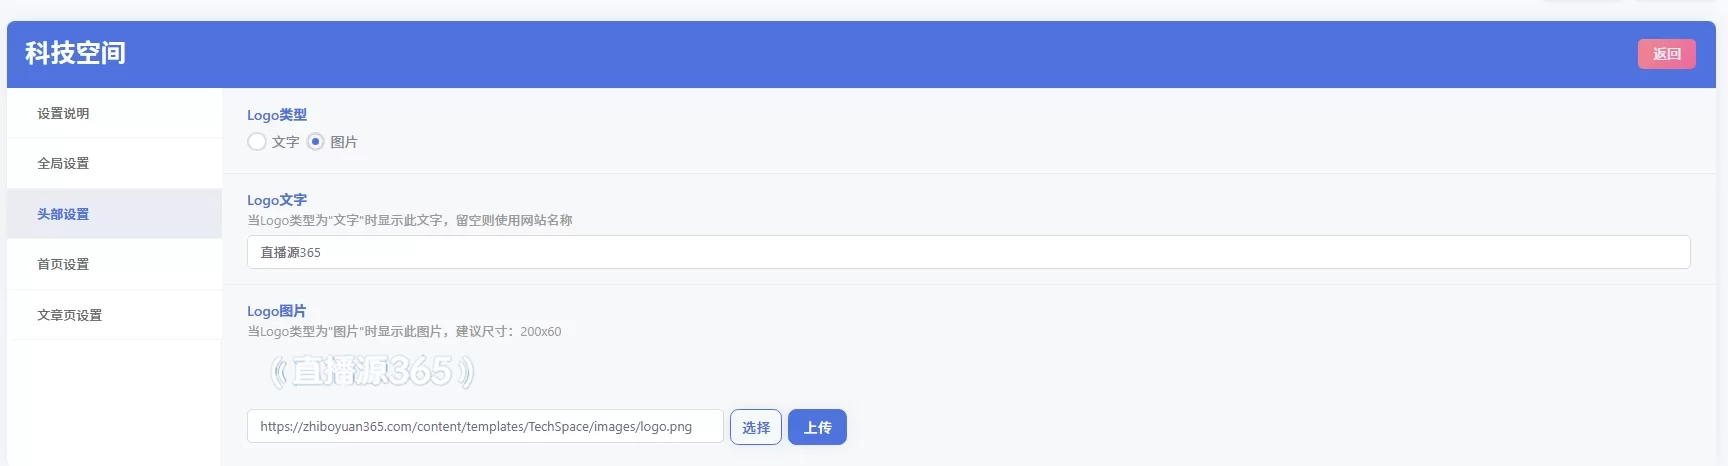1728x466 pixels.
Task: Click the 返回 button in header
Action: click(1666, 54)
